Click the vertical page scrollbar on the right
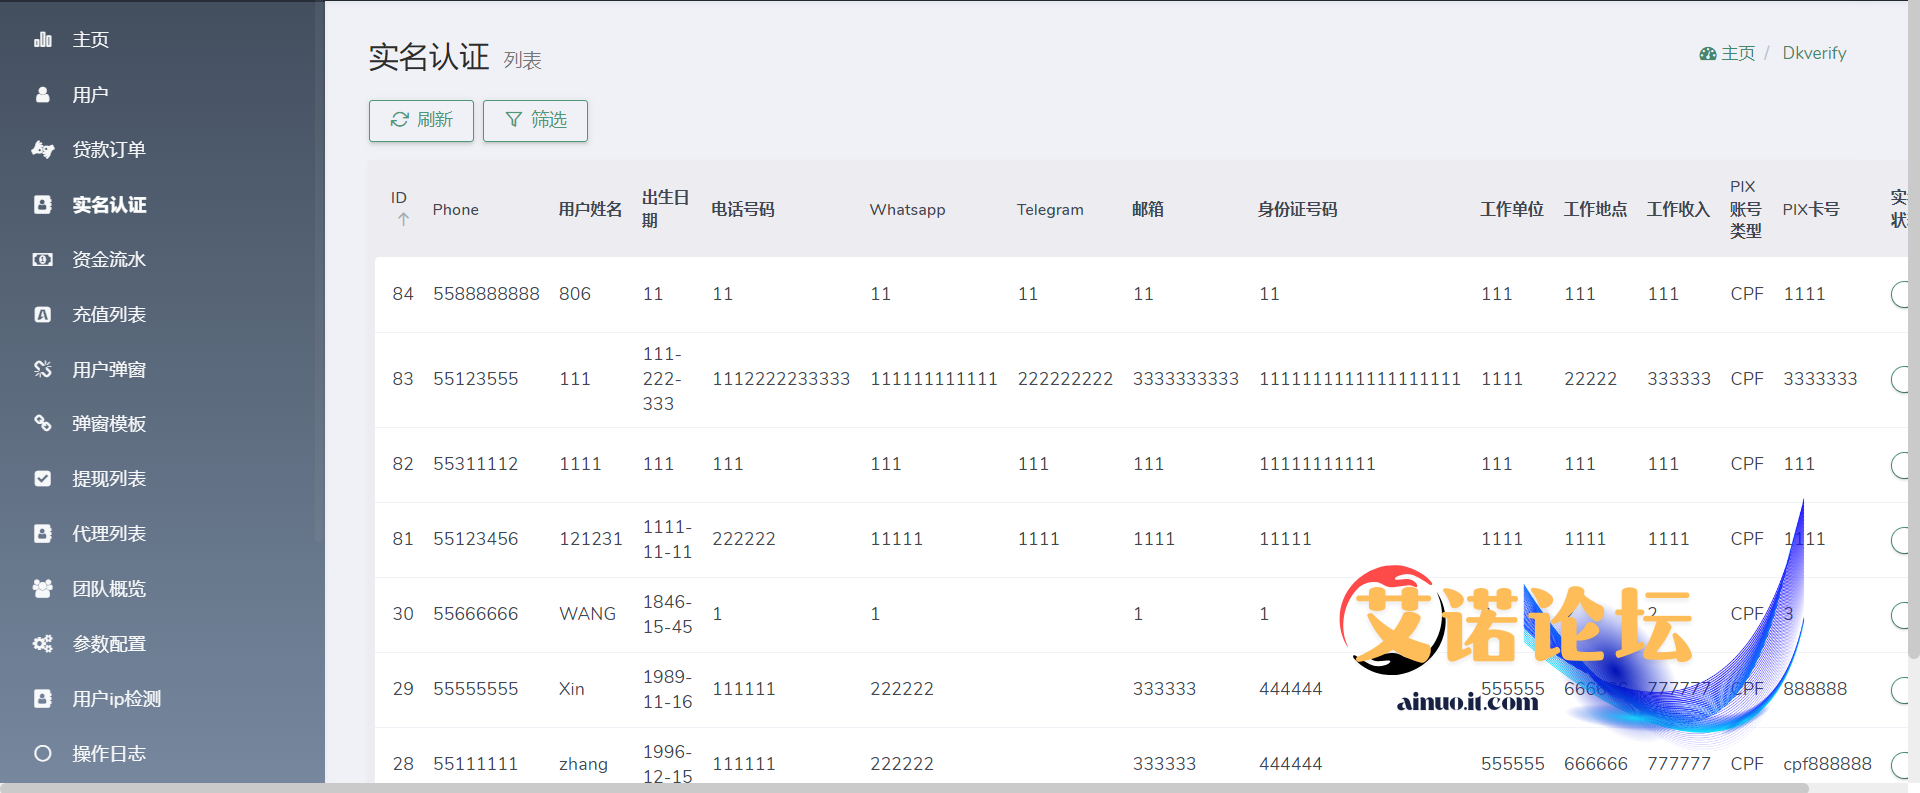This screenshot has height=793, width=1920. [x=1914, y=330]
